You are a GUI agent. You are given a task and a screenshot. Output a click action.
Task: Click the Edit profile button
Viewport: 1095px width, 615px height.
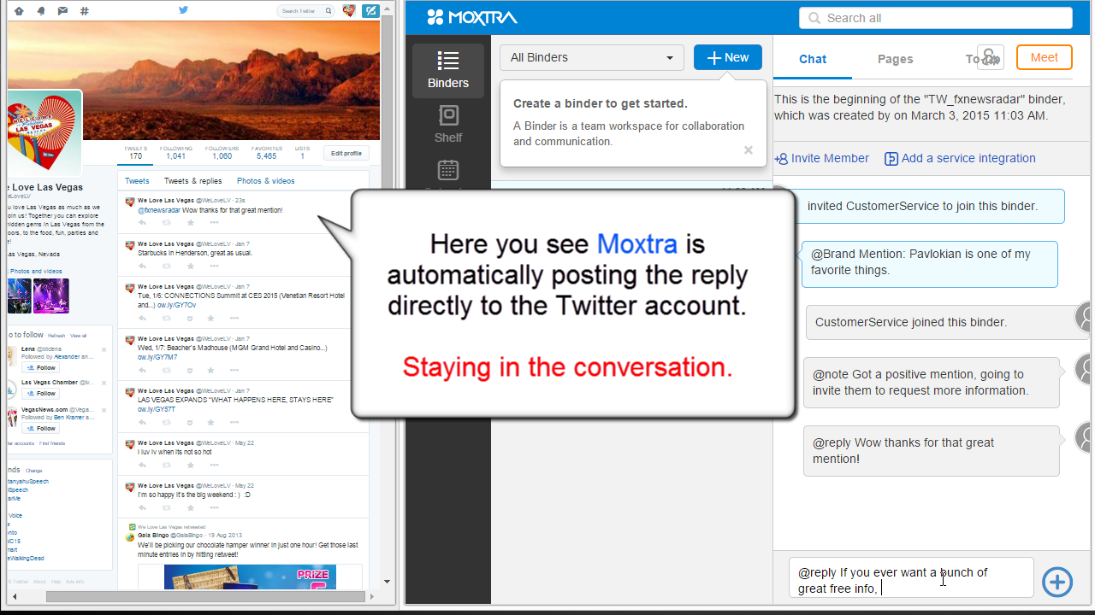coord(346,153)
